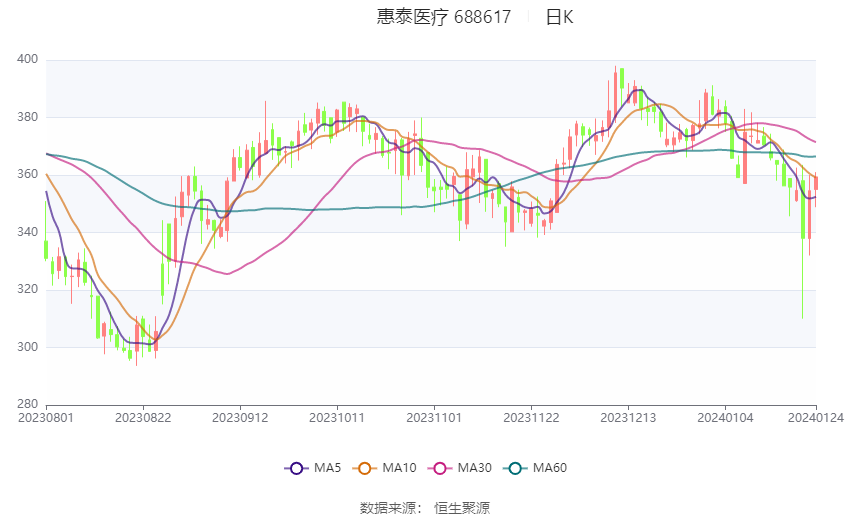Click the 20231213 date axis label
This screenshot has width=850, height=516.
click(x=628, y=418)
